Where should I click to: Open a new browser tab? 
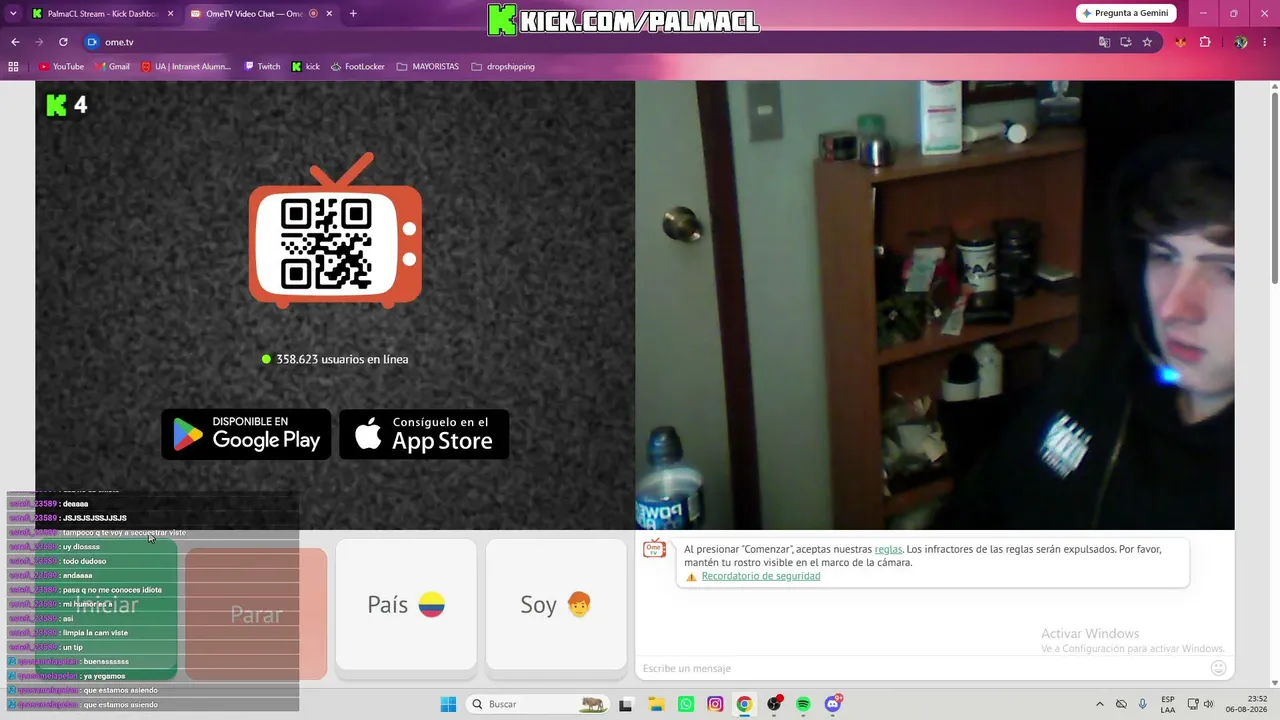pos(353,14)
